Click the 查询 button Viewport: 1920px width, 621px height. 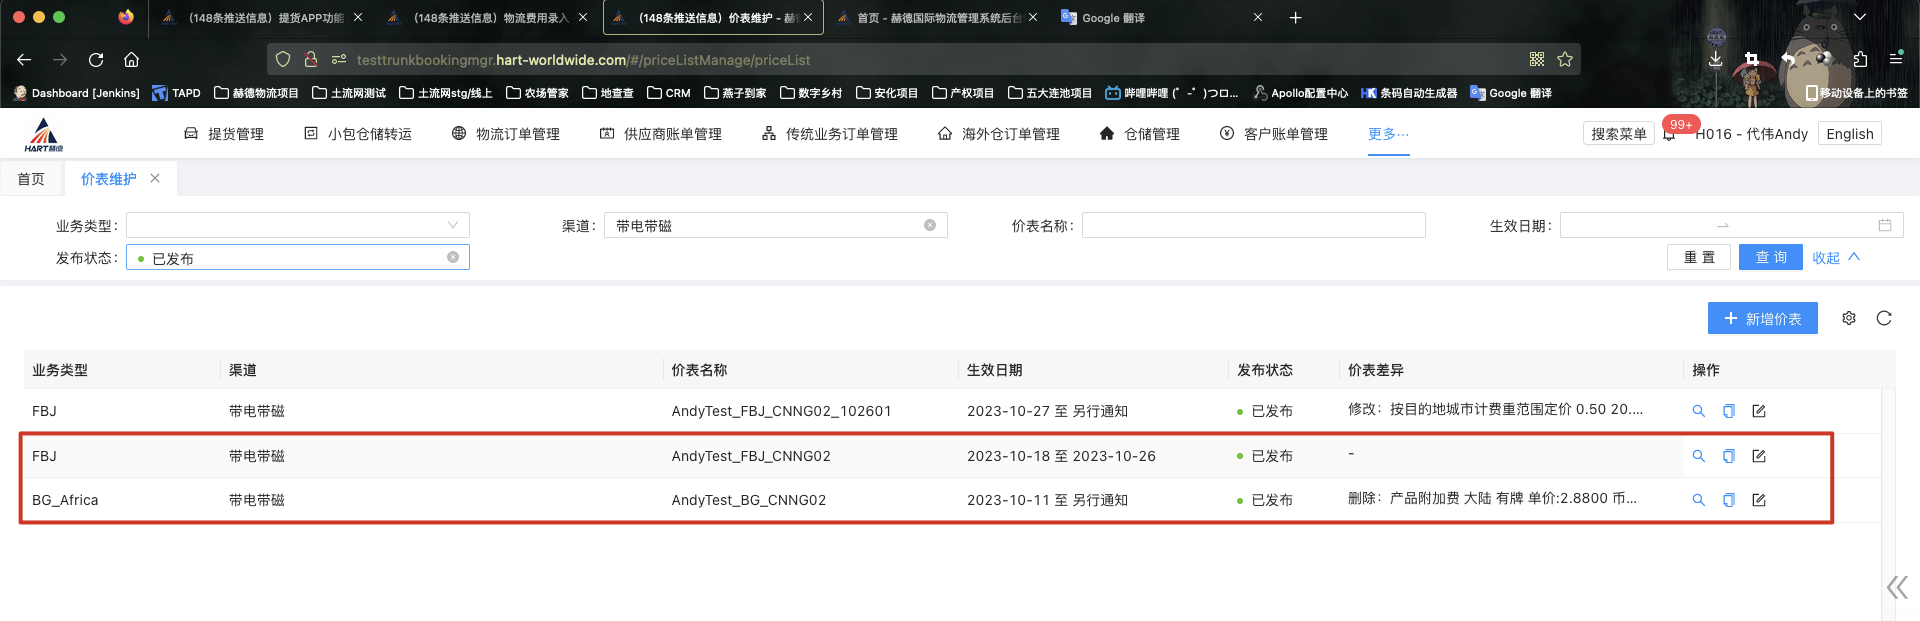click(x=1770, y=258)
